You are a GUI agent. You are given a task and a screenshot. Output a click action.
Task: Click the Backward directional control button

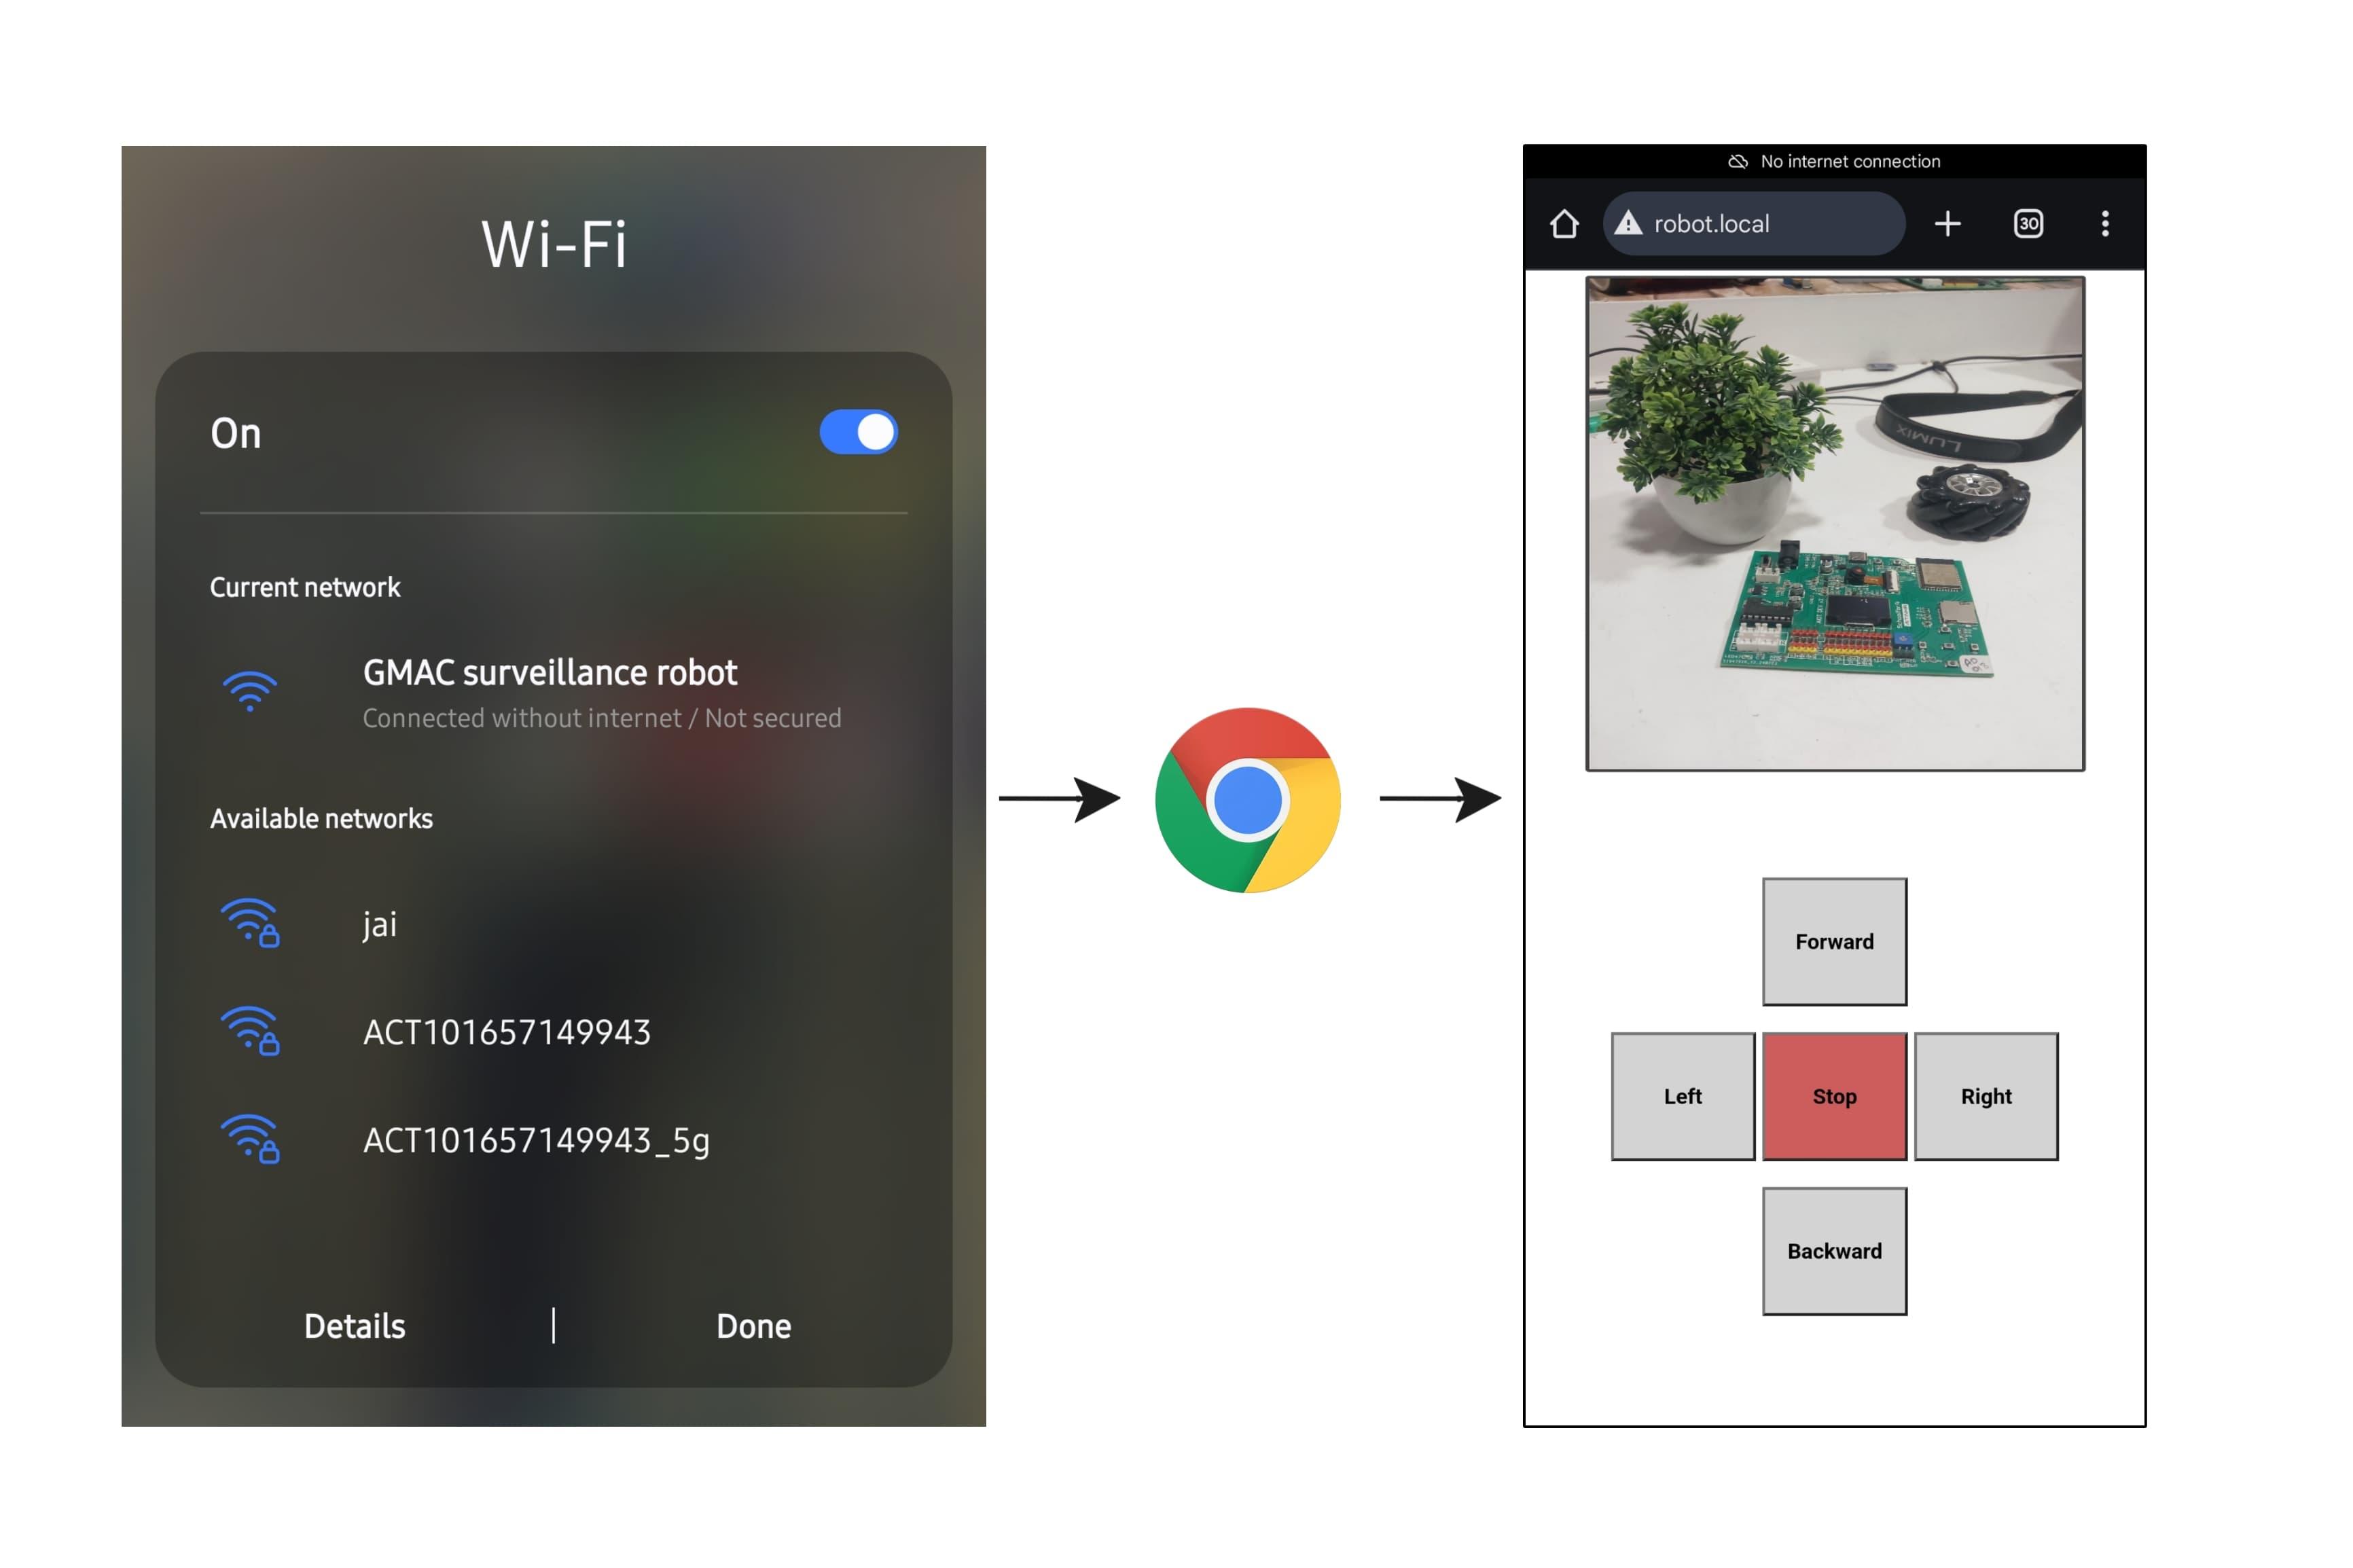coord(1835,1250)
